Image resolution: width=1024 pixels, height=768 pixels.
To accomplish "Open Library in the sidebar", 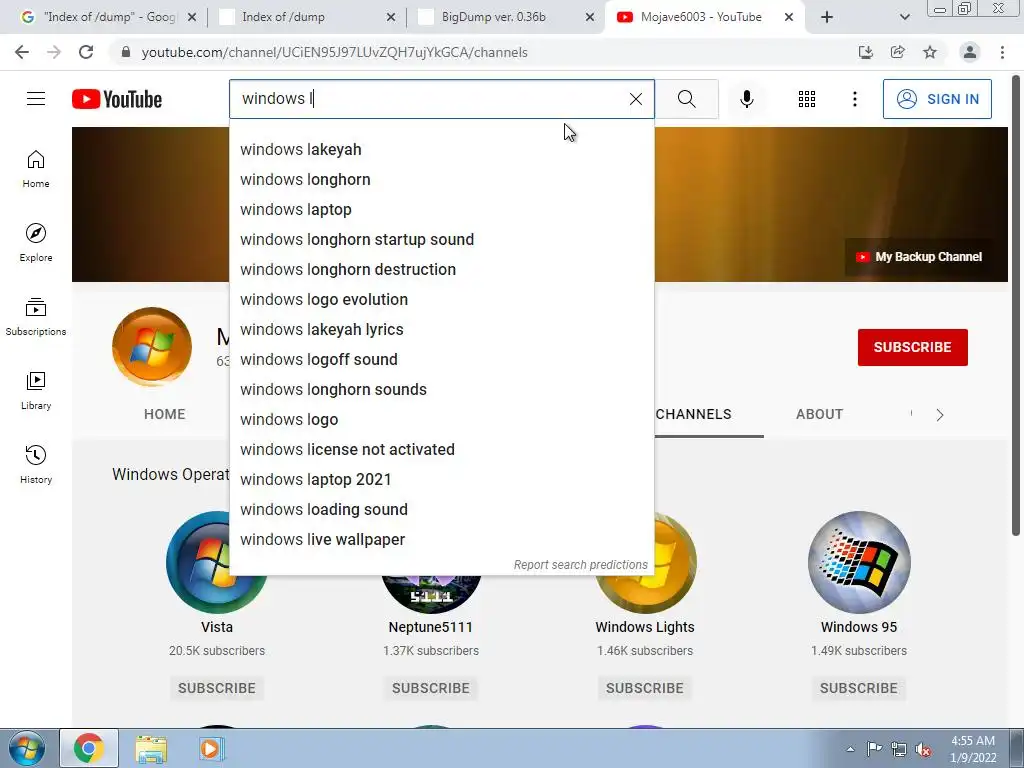I will 36,391.
